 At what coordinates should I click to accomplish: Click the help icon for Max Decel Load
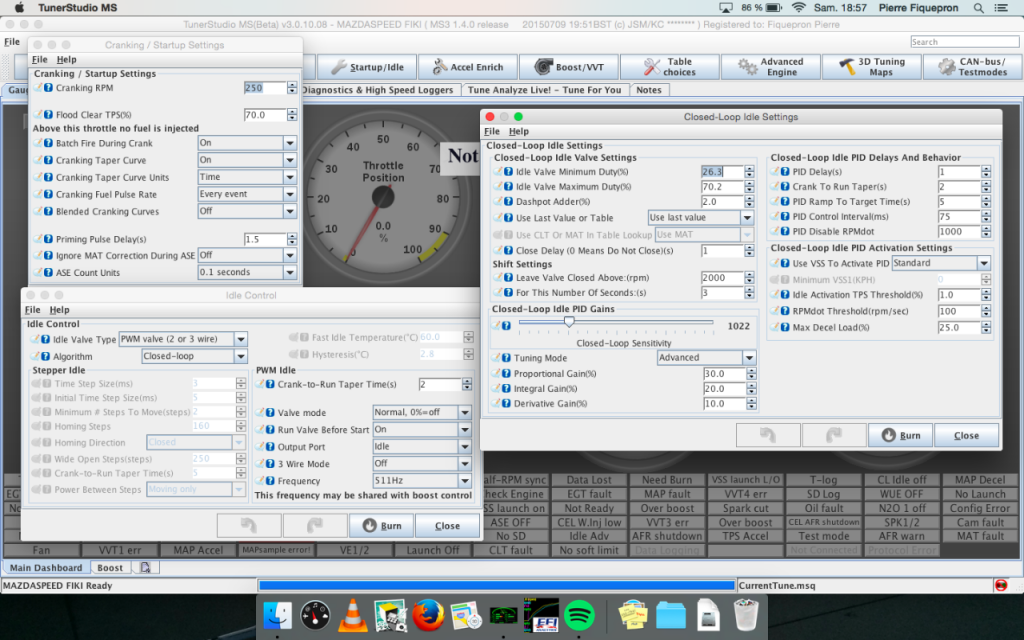pos(785,328)
